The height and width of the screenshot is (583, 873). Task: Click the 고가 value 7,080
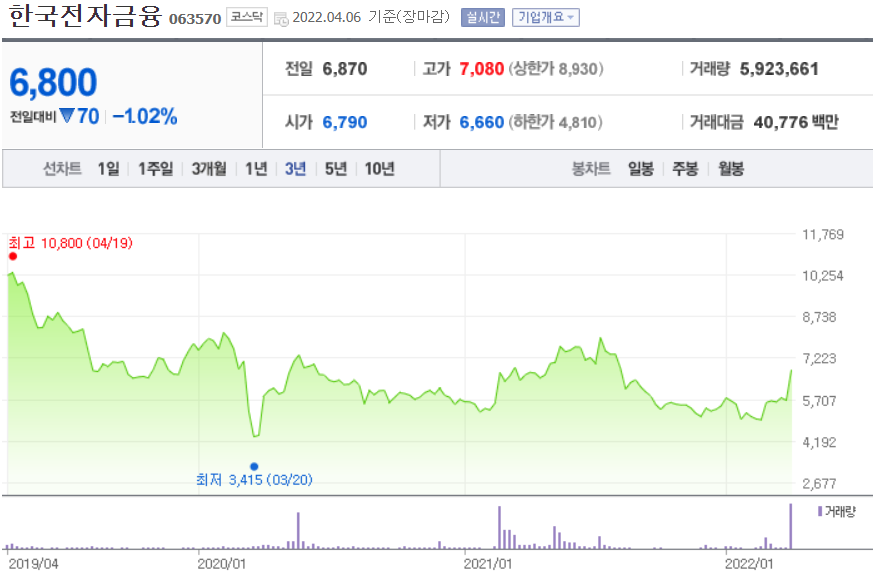[x=482, y=69]
